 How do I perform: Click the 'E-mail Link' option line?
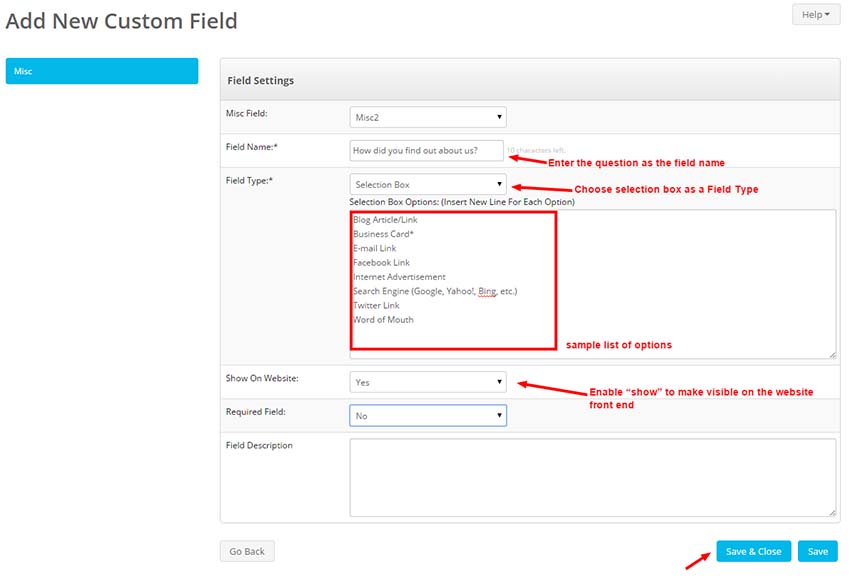tap(375, 248)
